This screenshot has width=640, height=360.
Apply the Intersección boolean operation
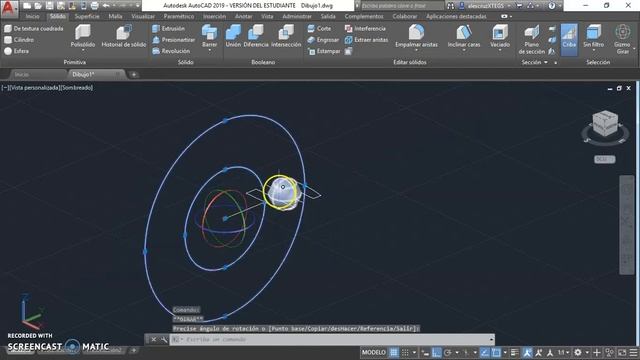(x=286, y=36)
